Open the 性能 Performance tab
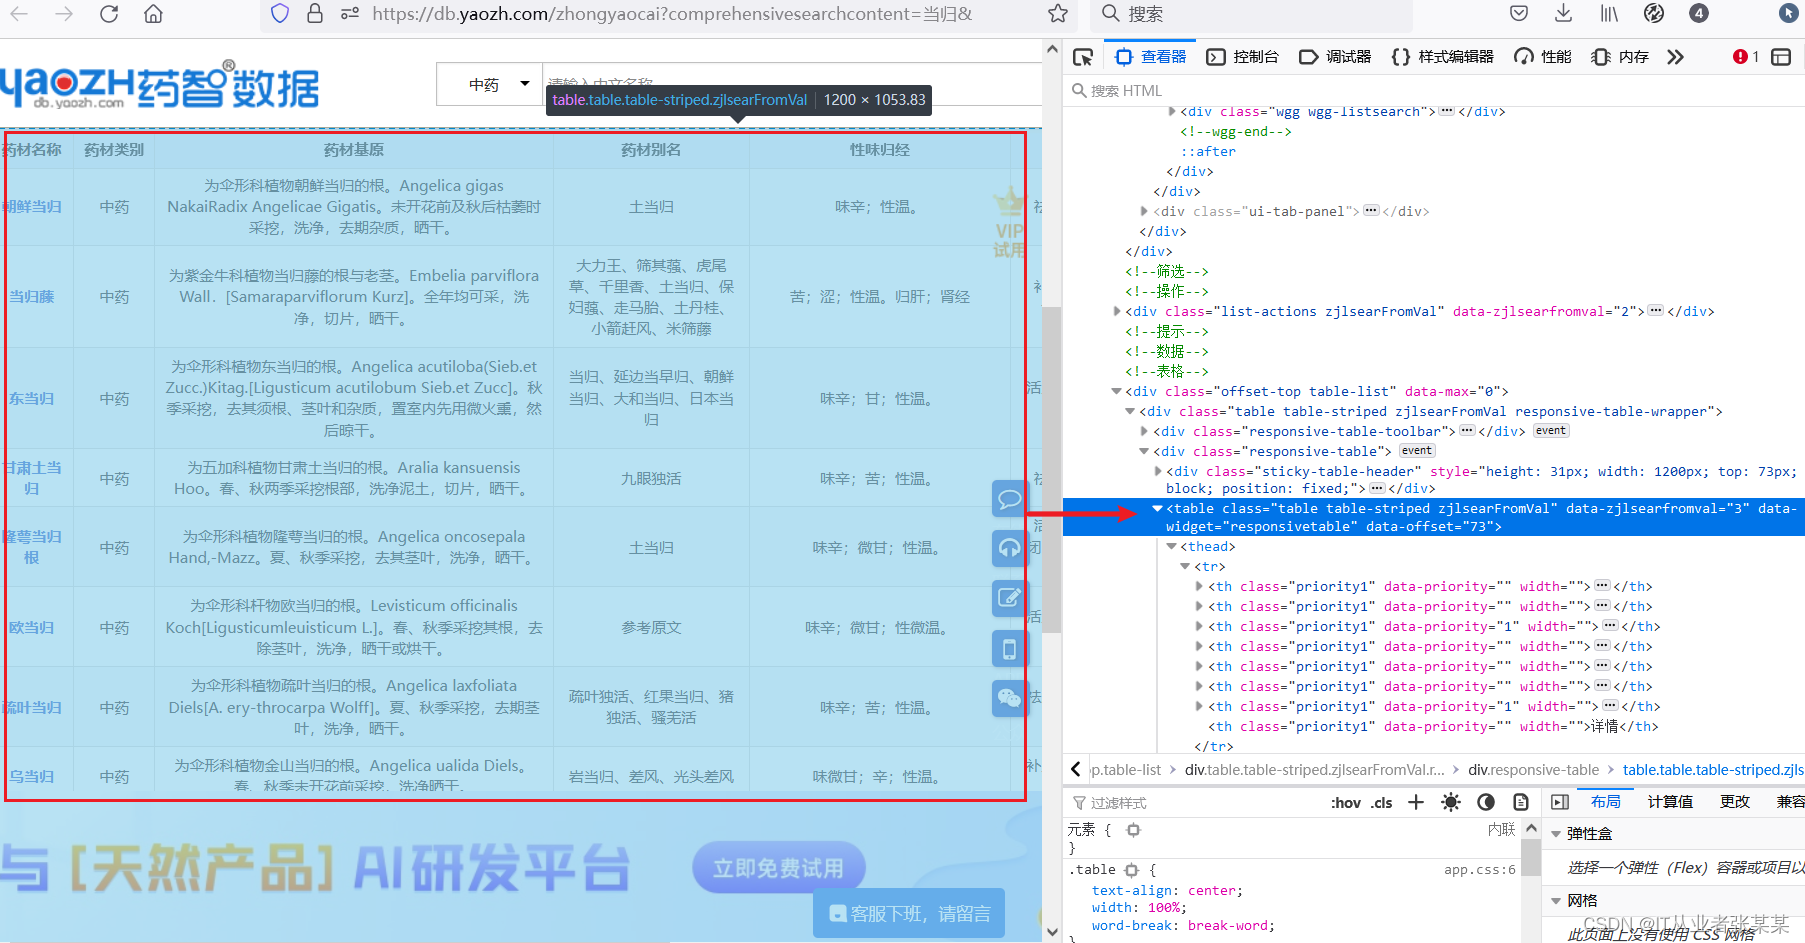The width and height of the screenshot is (1805, 943). 1543,57
